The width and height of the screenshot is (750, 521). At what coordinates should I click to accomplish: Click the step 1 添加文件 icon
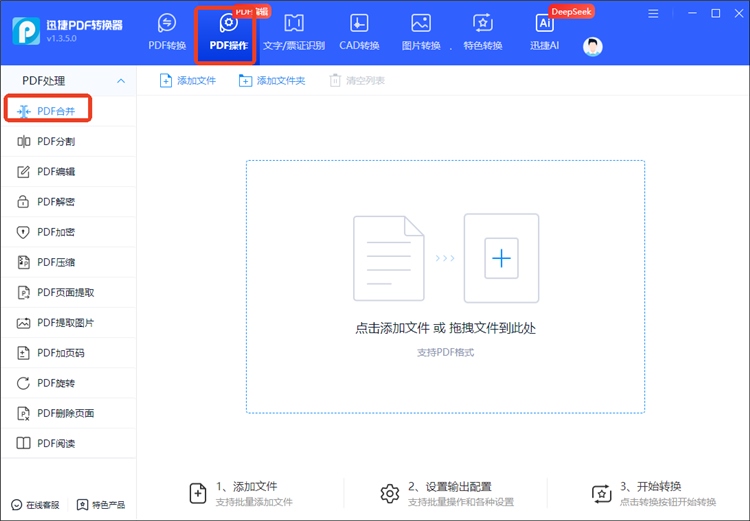tap(198, 493)
